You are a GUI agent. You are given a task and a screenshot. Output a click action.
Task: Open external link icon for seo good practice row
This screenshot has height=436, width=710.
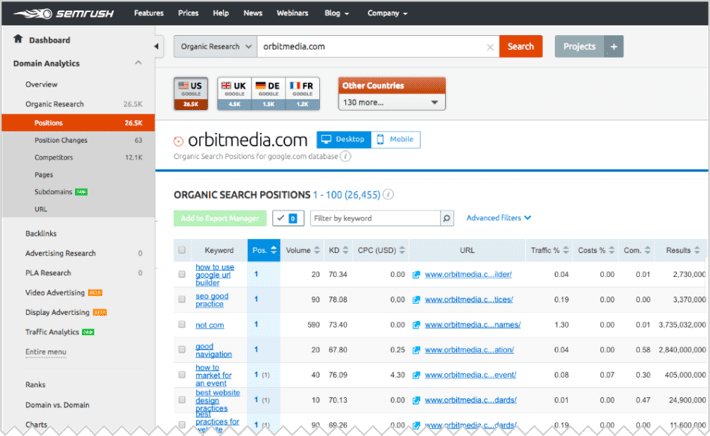pyautogui.click(x=416, y=300)
